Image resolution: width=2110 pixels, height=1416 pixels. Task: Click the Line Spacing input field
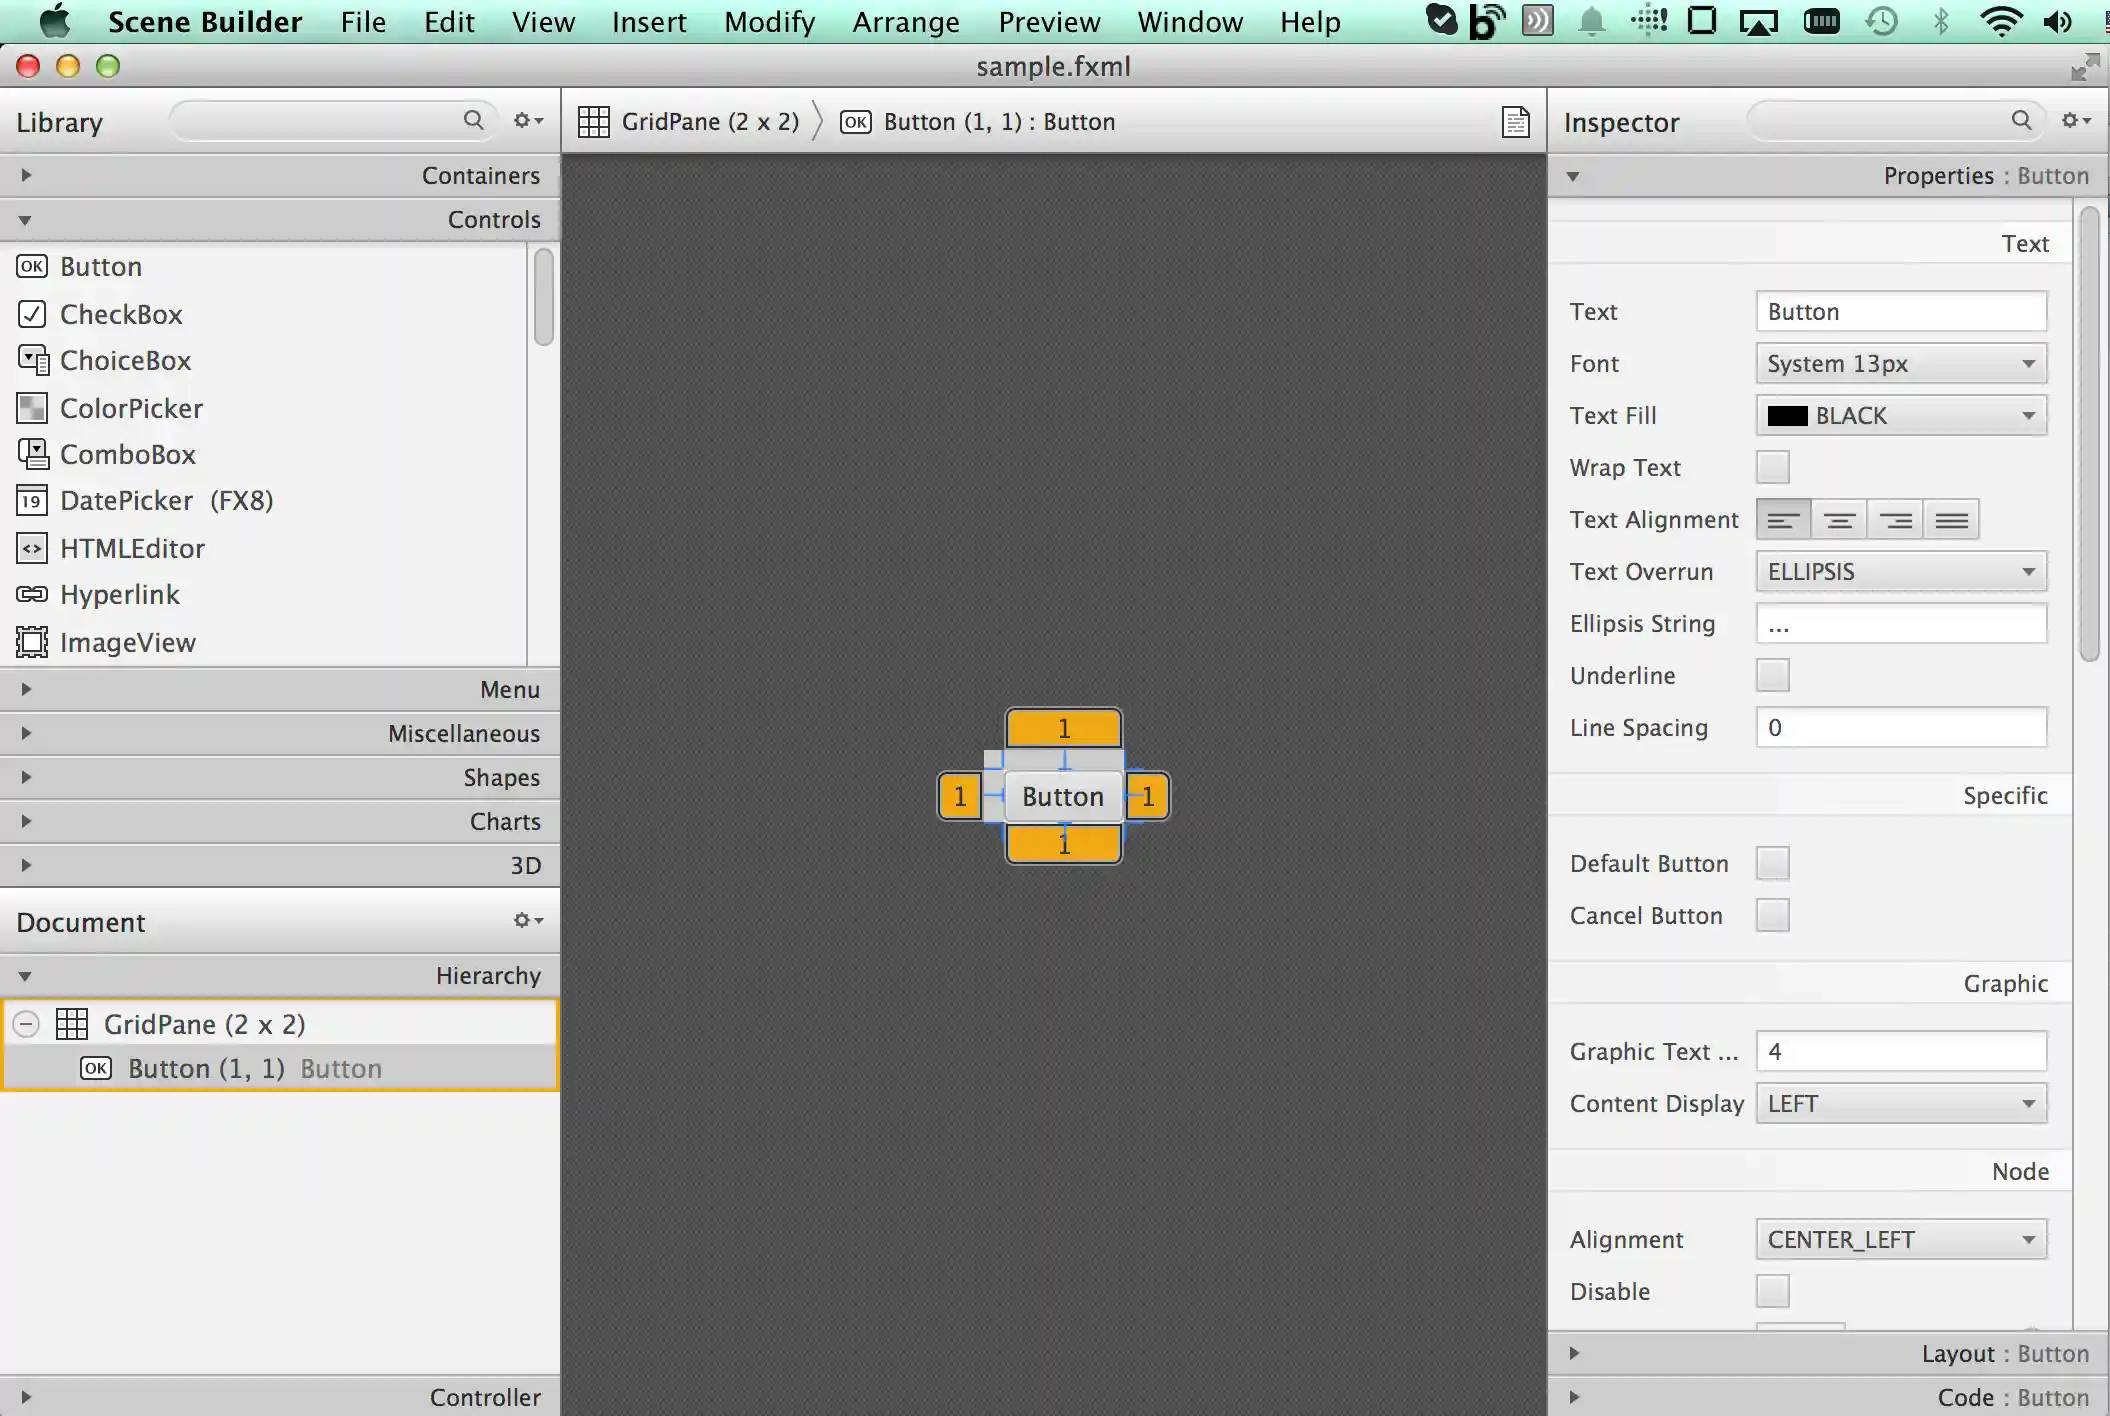click(x=1900, y=728)
